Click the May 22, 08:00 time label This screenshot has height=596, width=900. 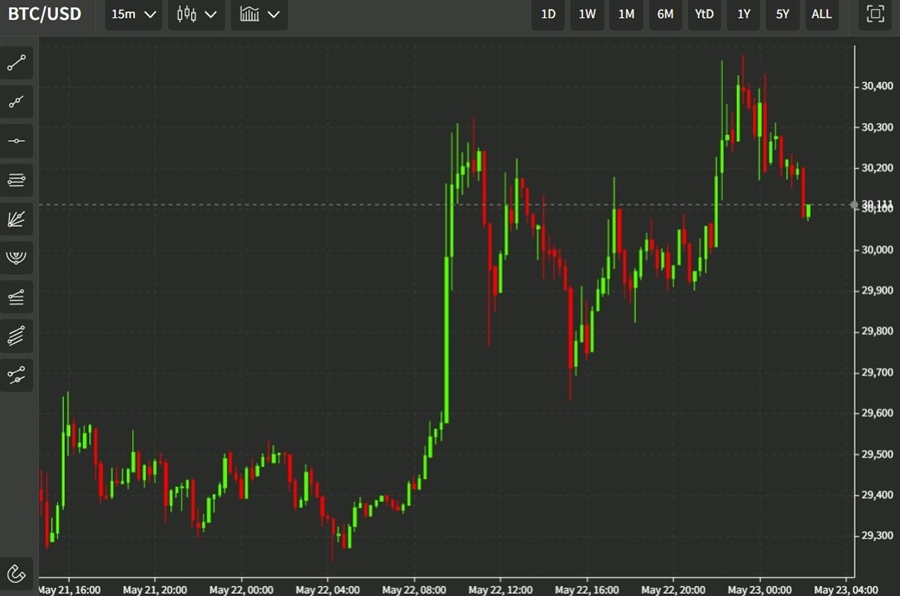414,590
